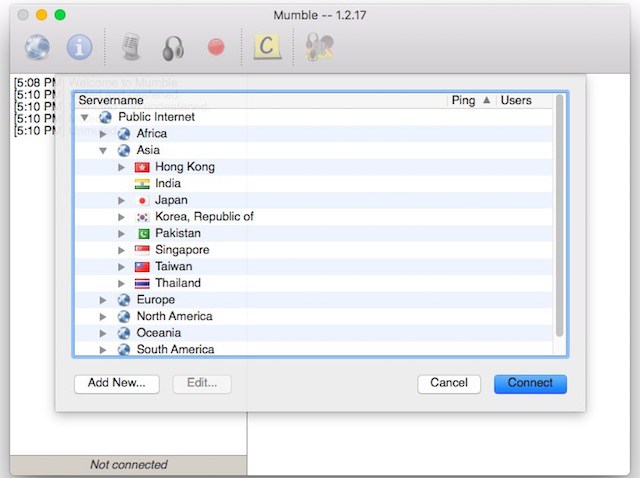
Task: Select the India text label
Action: point(168,183)
